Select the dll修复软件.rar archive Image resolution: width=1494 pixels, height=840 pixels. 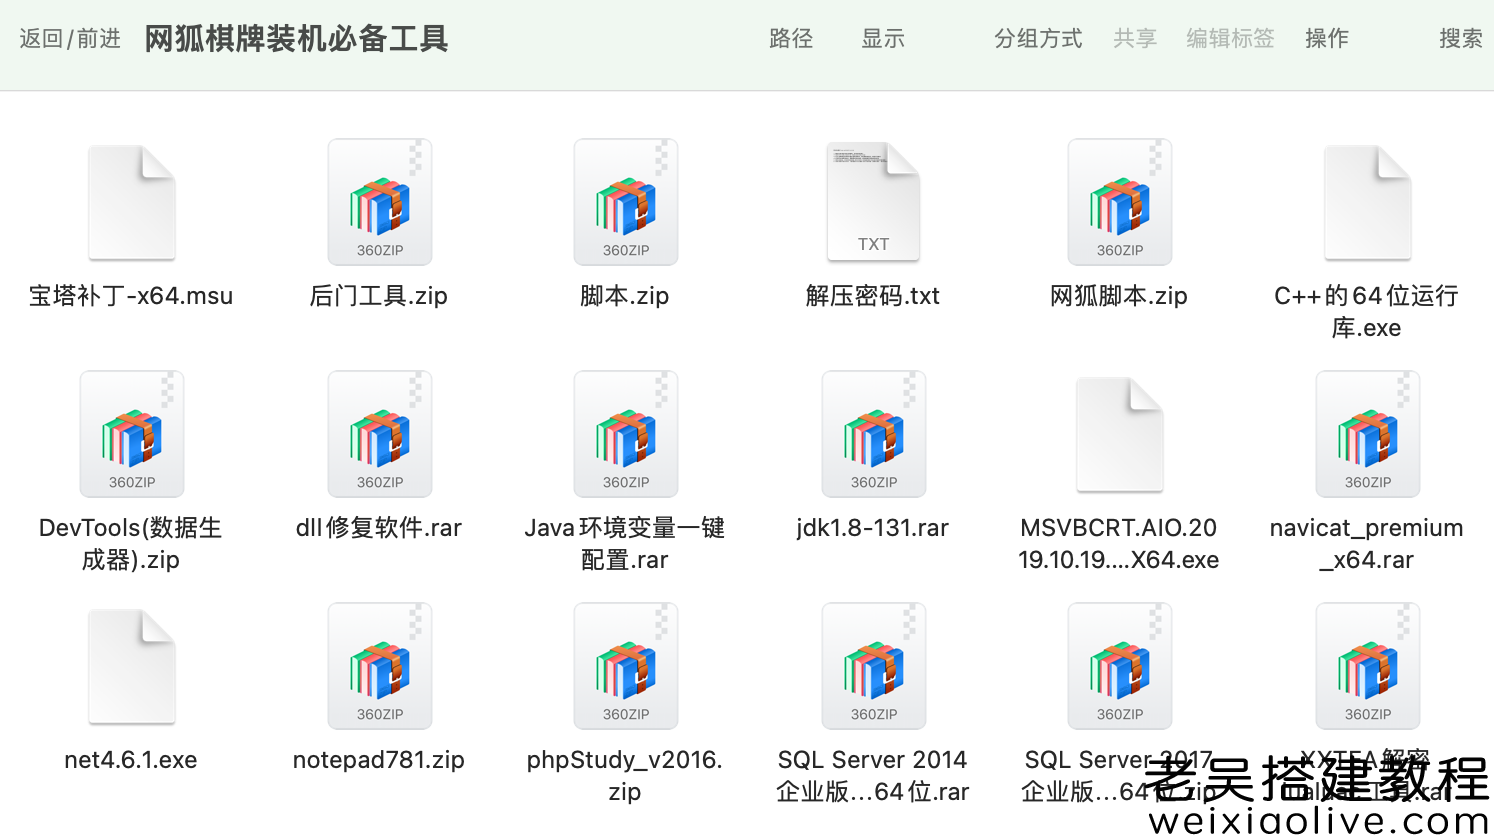(x=379, y=433)
